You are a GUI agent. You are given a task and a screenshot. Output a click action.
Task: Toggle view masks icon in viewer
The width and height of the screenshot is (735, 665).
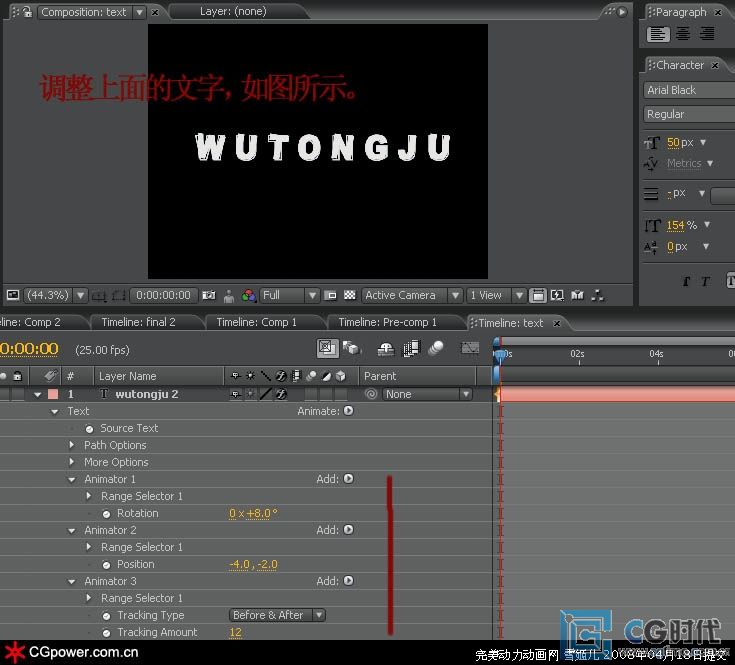click(119, 296)
